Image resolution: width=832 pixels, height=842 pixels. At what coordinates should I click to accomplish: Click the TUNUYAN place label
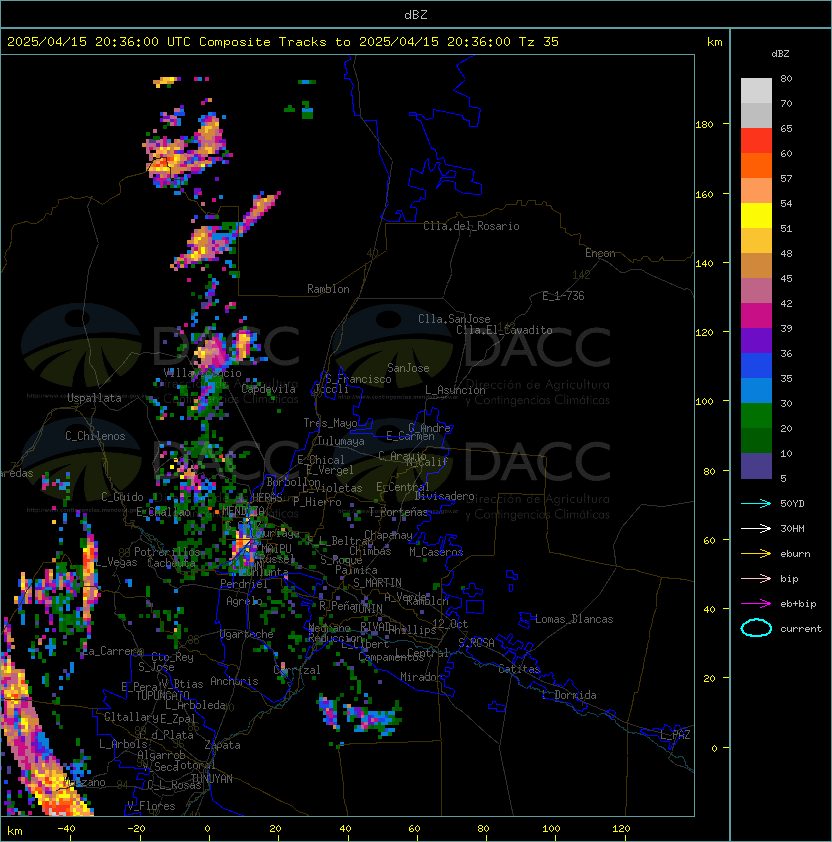click(212, 779)
